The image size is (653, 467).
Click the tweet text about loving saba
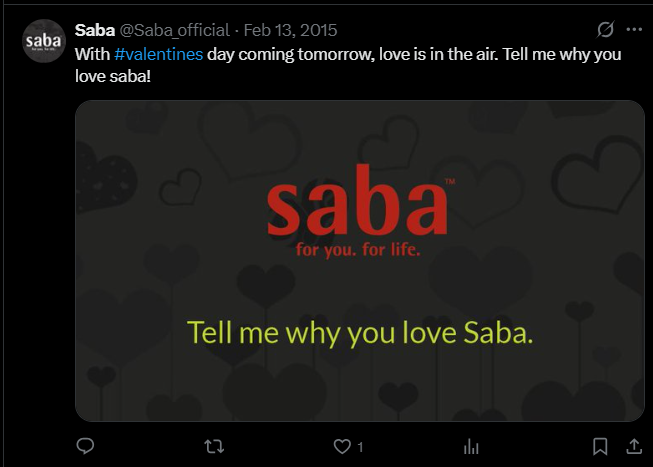point(400,53)
